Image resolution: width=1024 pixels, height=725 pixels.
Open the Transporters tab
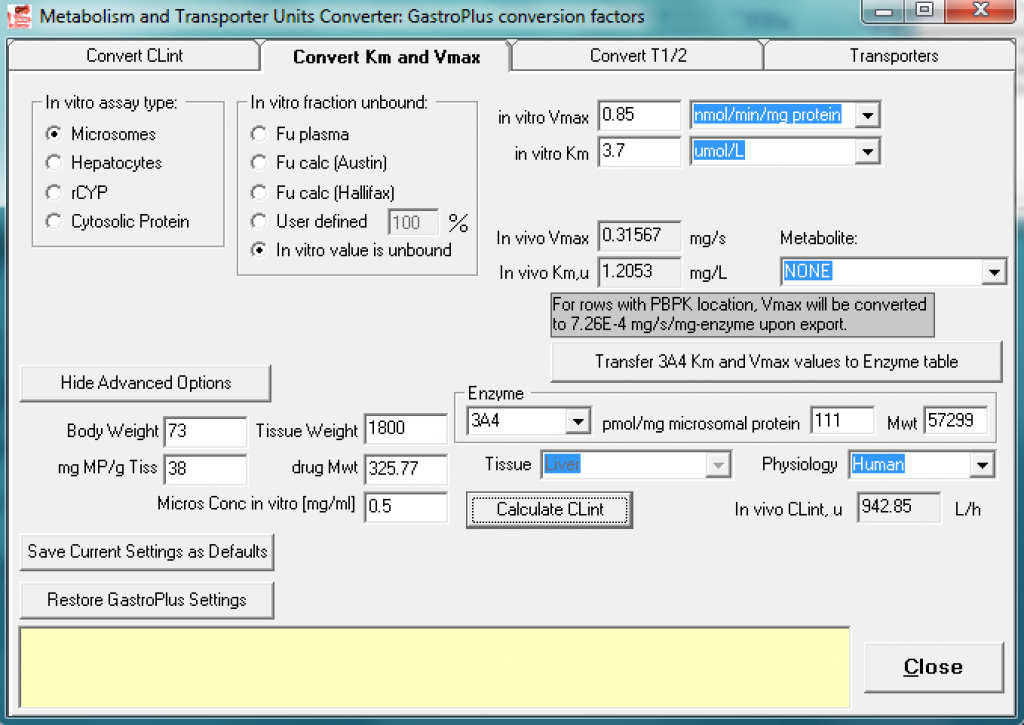889,56
